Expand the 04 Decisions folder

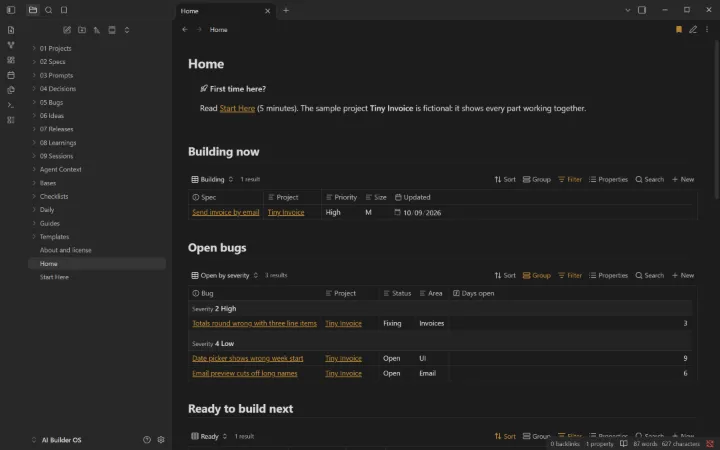pyautogui.click(x=34, y=89)
